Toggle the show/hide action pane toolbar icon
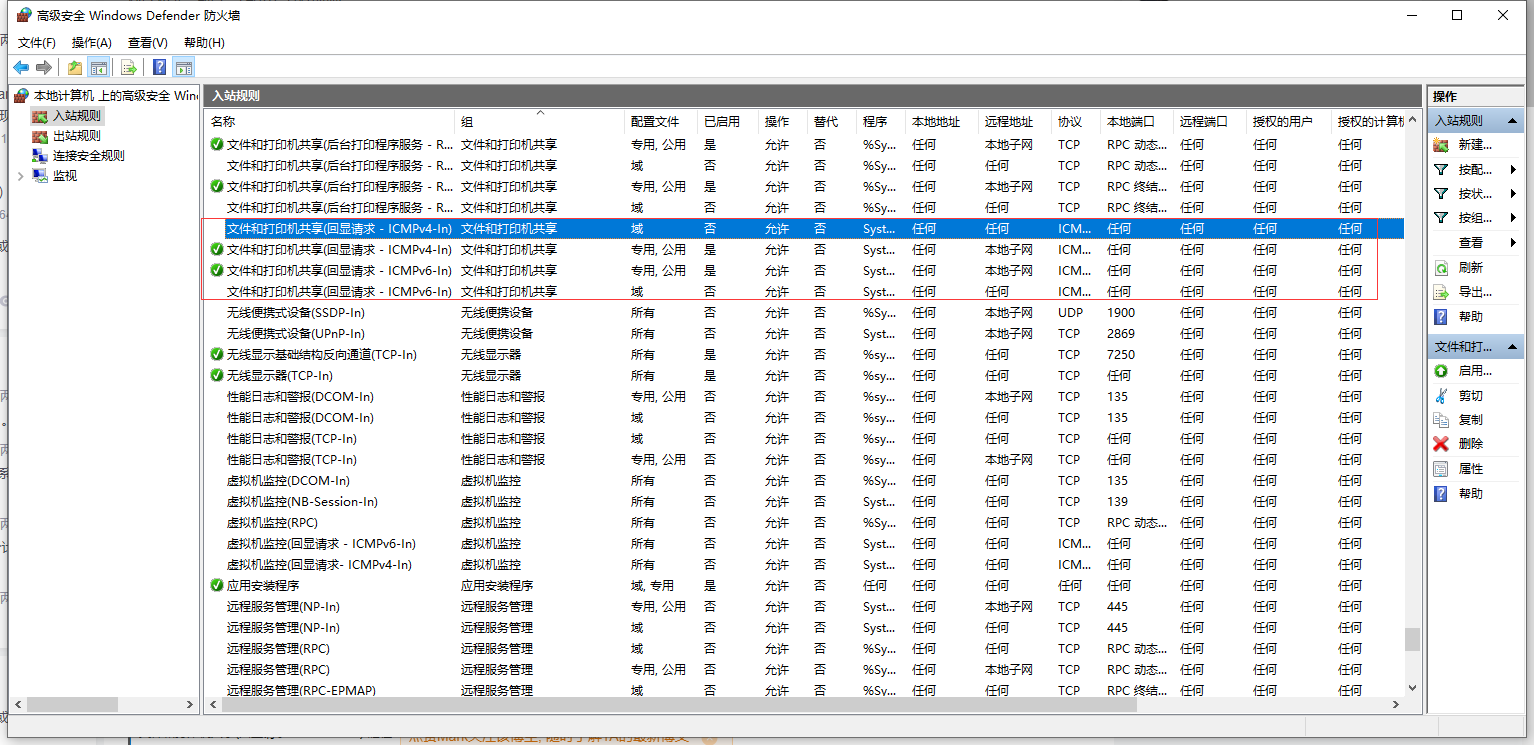 (183, 68)
